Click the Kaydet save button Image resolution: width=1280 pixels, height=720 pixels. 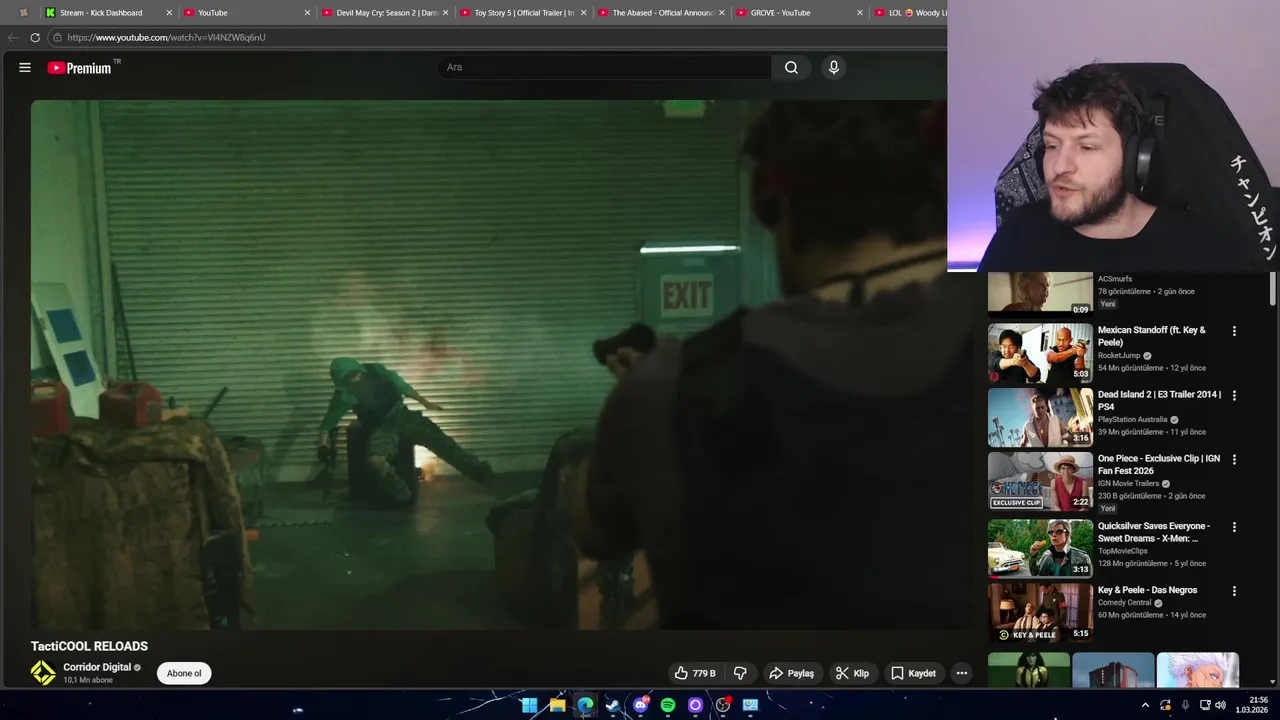coord(913,673)
